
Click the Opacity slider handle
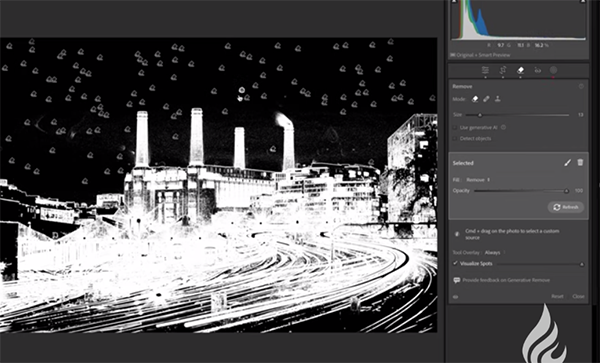(566, 191)
